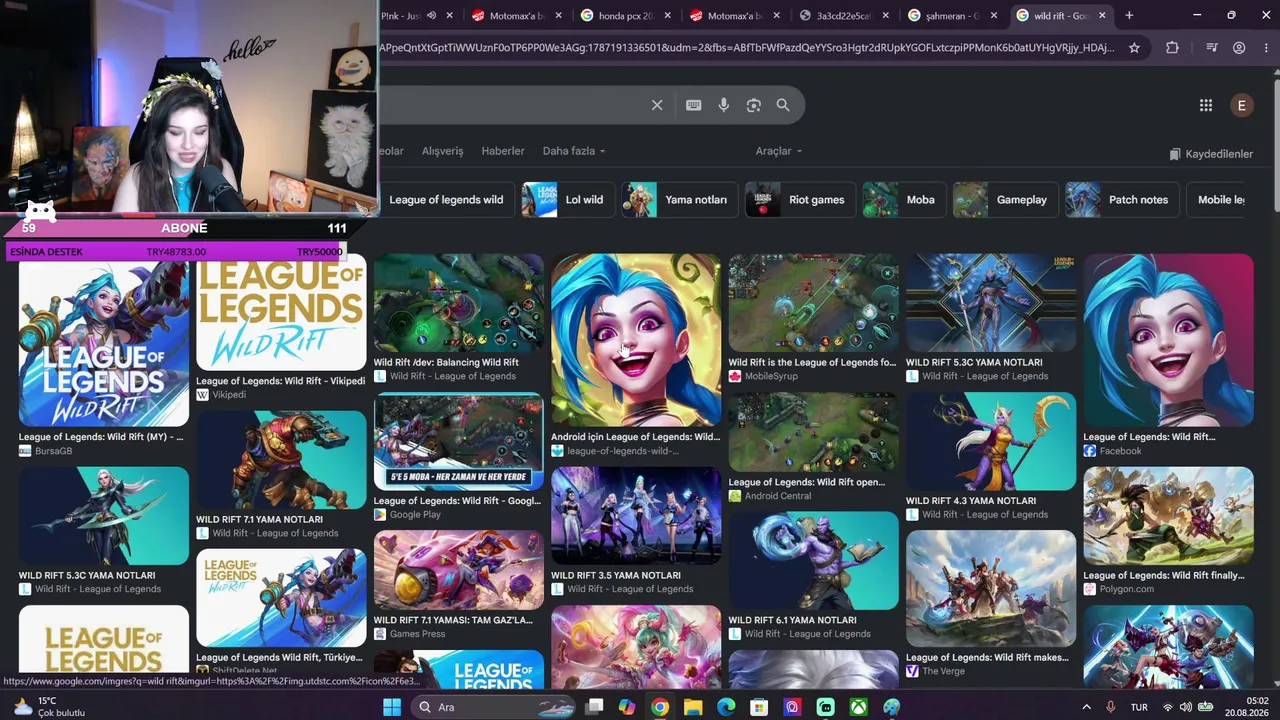Viewport: 1280px width, 720px height.
Task: Open the 'Wild Rift /dev: Balancing' image
Action: 459,302
